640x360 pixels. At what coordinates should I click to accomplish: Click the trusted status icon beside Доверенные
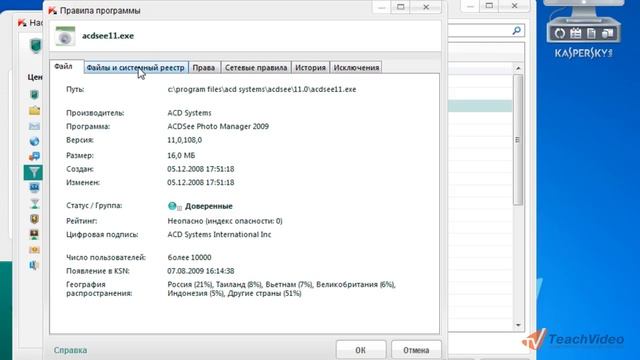pos(174,206)
